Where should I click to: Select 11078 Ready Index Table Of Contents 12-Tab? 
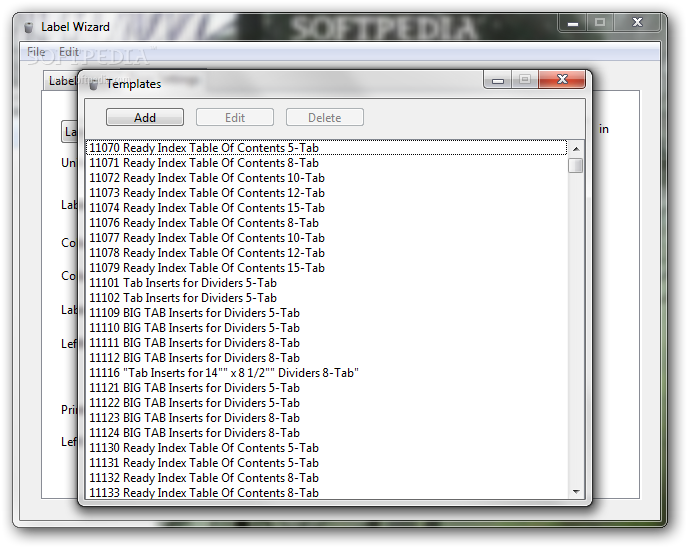pos(326,253)
